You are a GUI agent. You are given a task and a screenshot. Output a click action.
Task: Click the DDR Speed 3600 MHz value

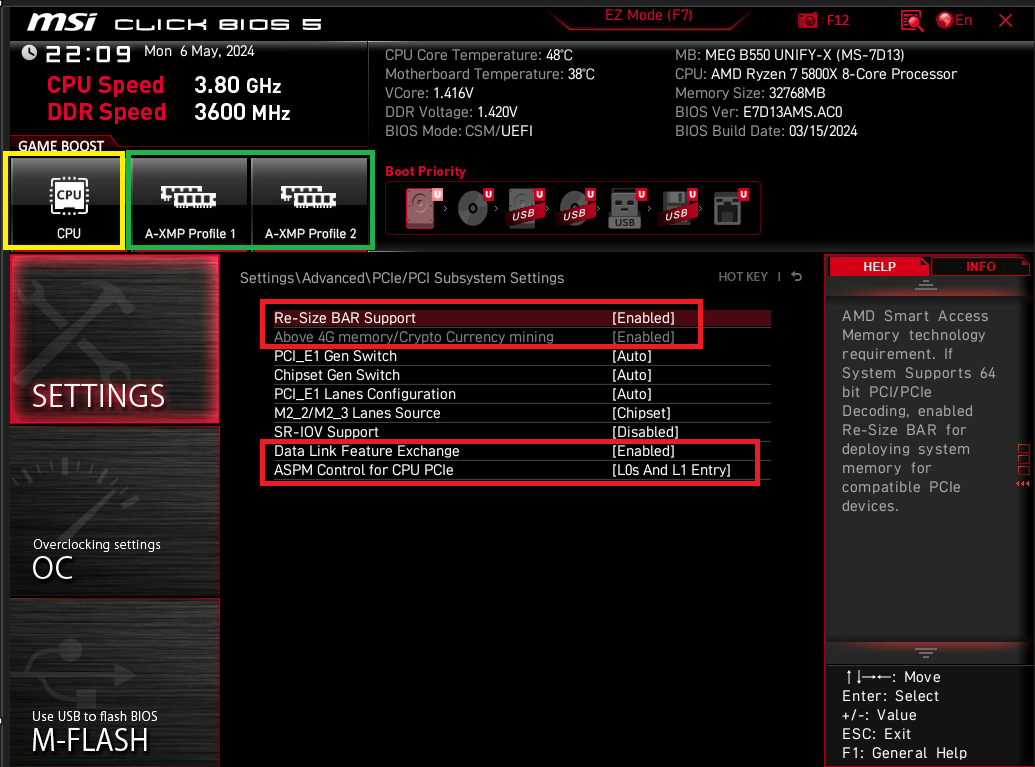pos(242,112)
